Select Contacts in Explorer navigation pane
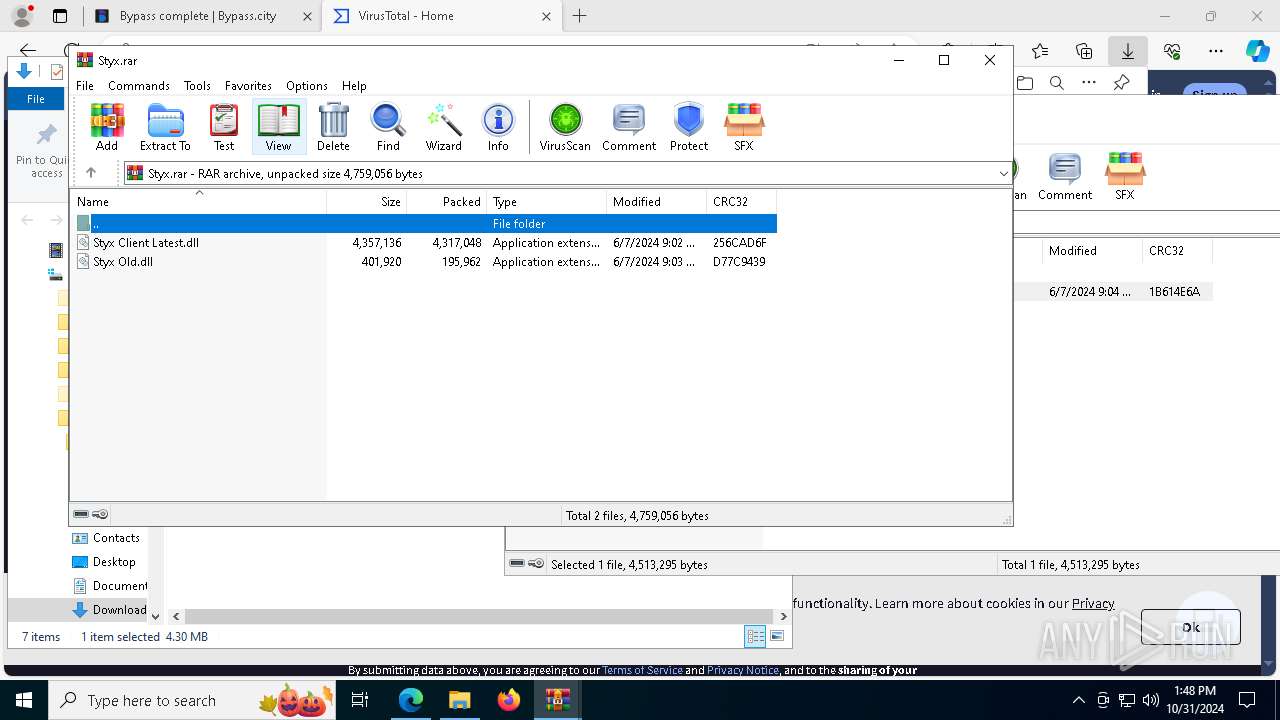Screen dimensions: 1280x720 [106, 538]
